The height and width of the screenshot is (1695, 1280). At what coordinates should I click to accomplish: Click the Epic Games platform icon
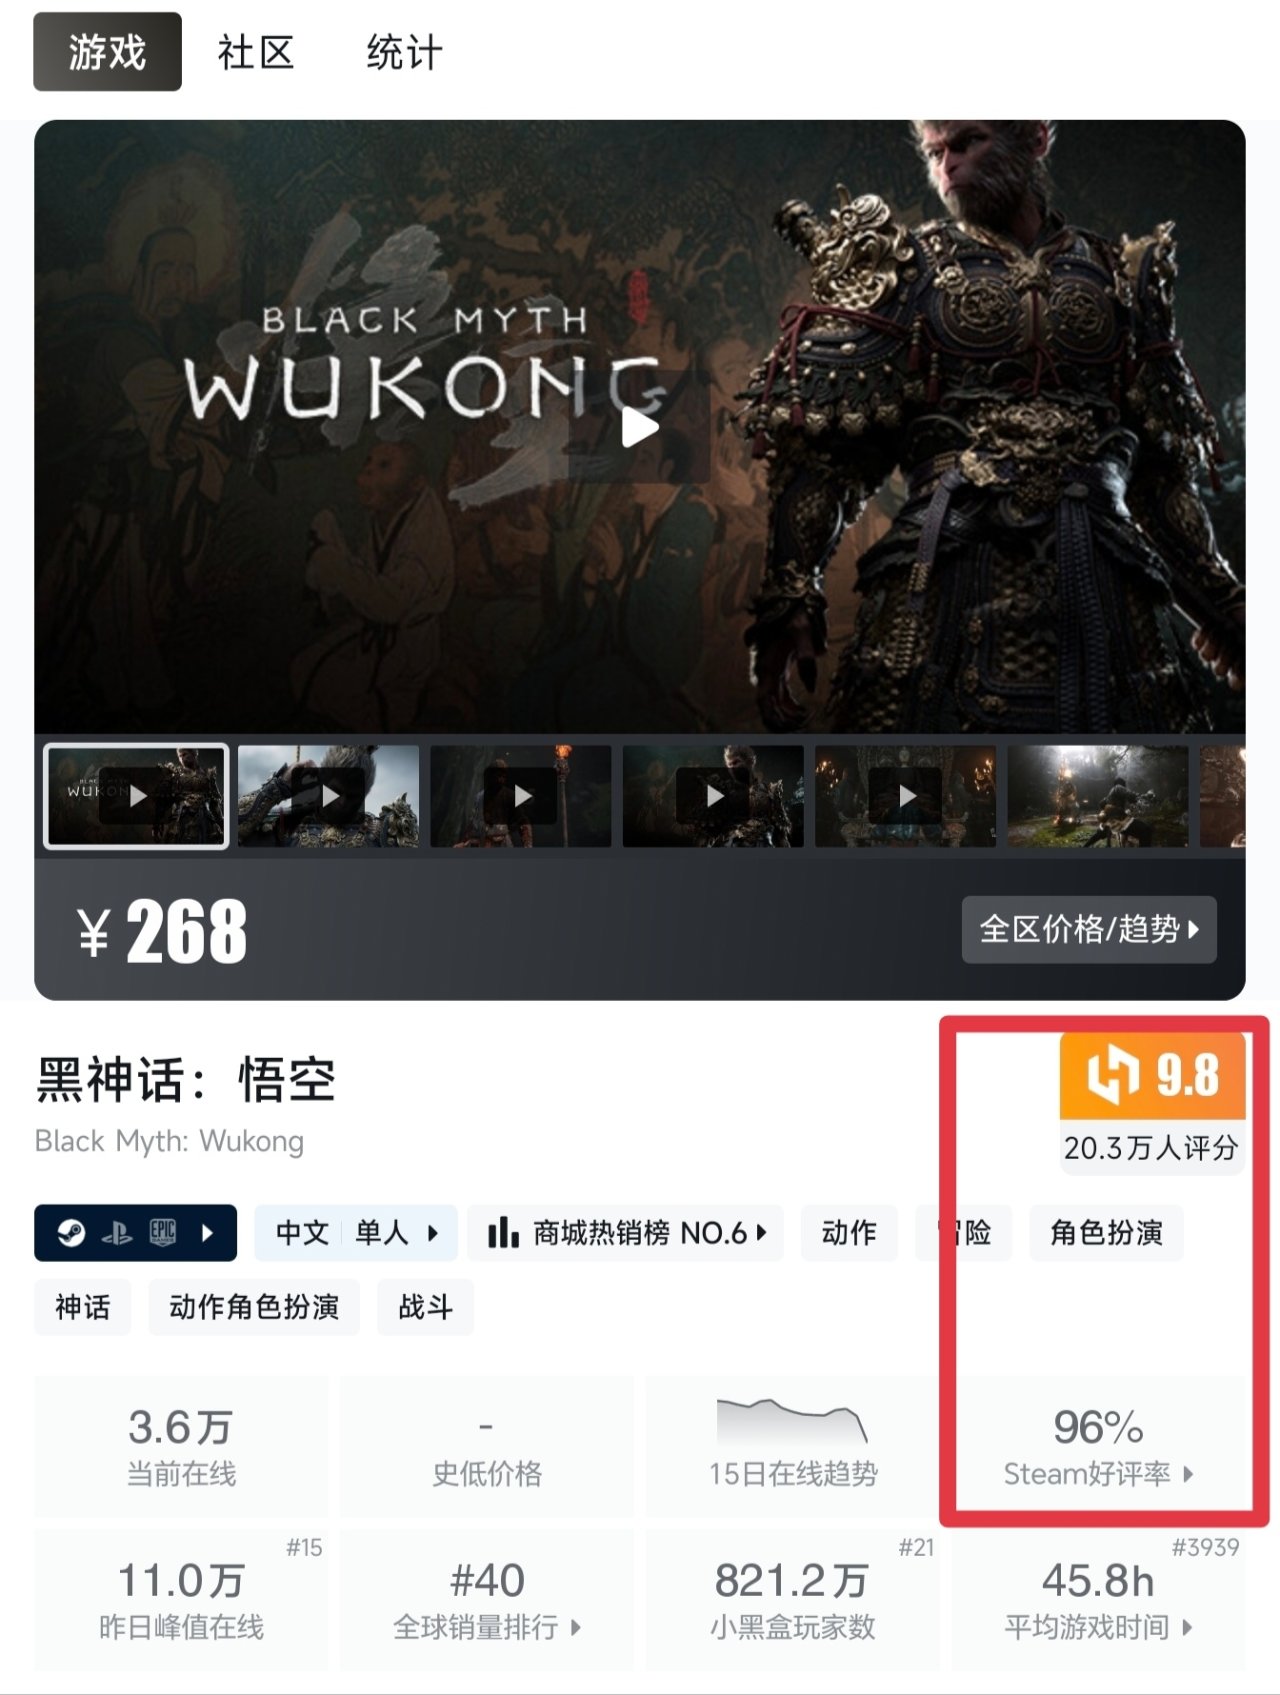tap(162, 1233)
